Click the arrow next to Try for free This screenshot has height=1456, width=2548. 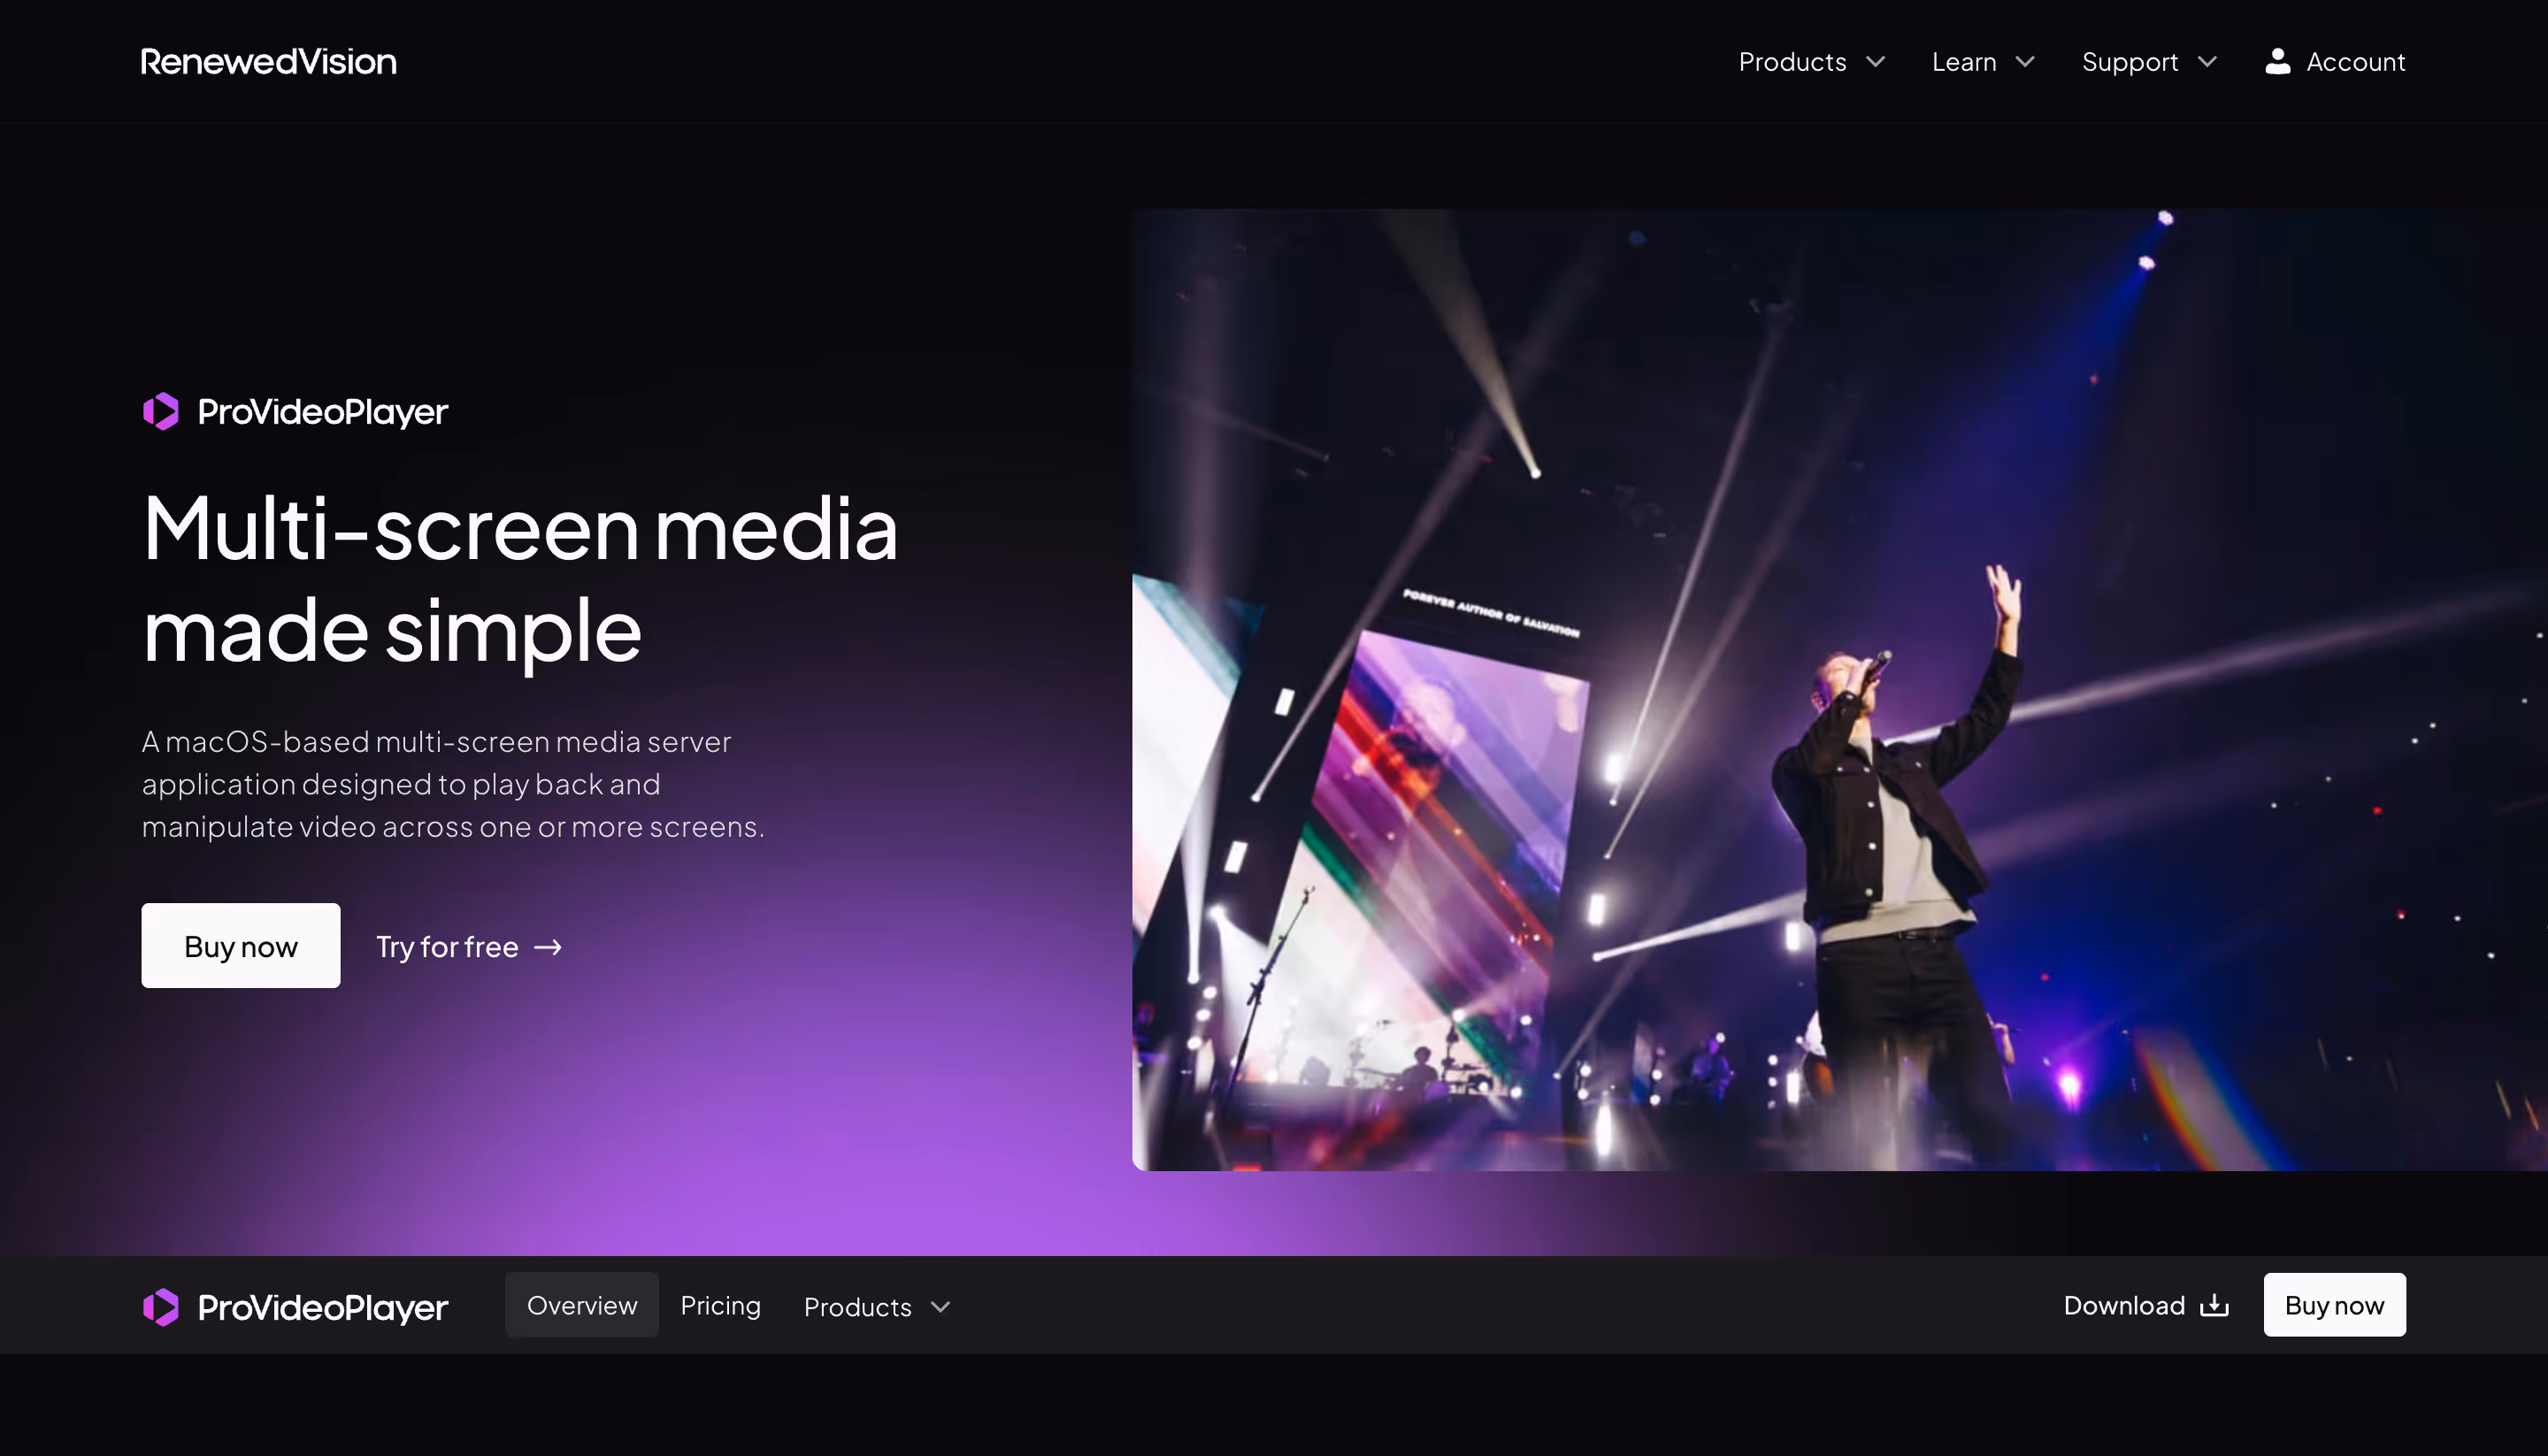tap(548, 947)
